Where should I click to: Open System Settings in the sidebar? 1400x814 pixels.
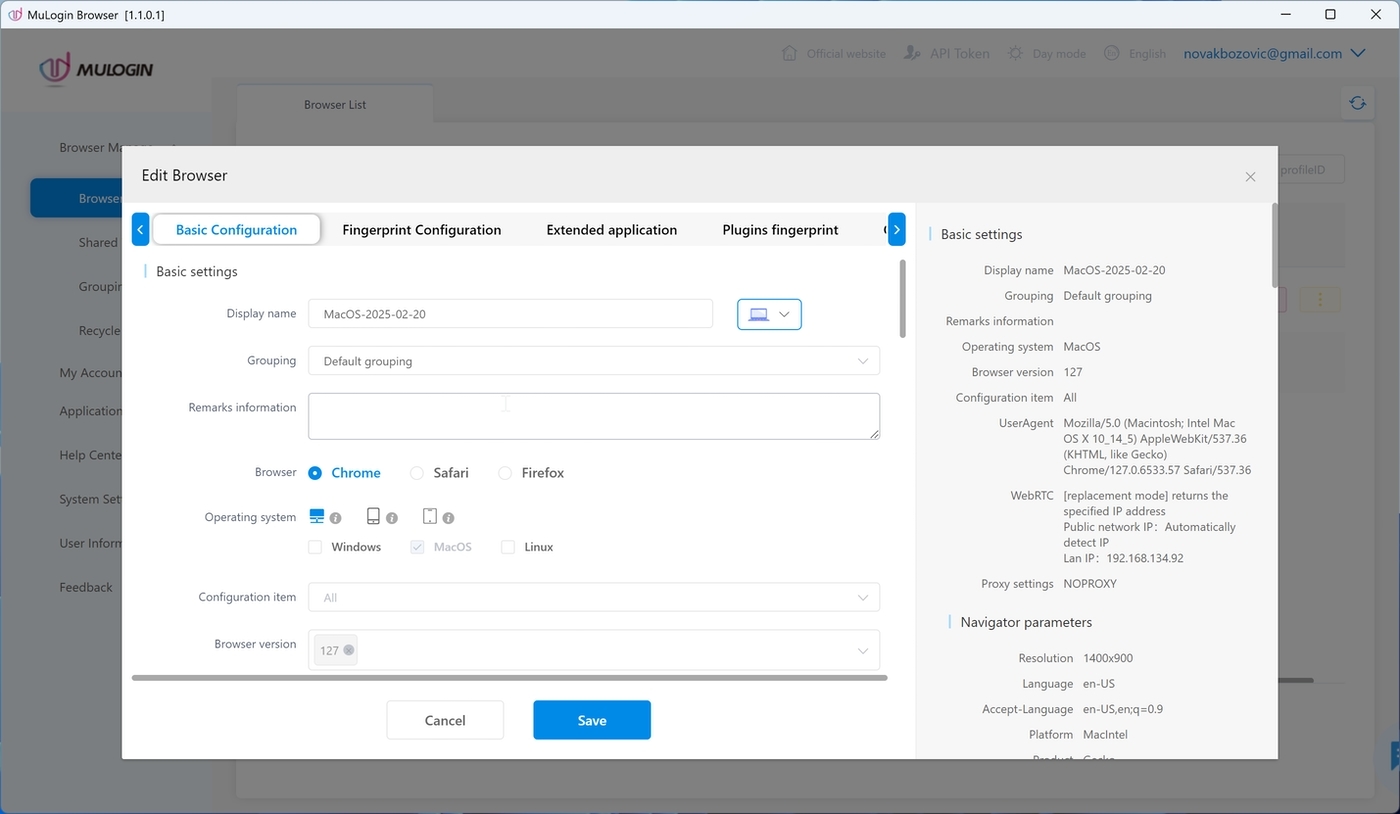pos(90,499)
